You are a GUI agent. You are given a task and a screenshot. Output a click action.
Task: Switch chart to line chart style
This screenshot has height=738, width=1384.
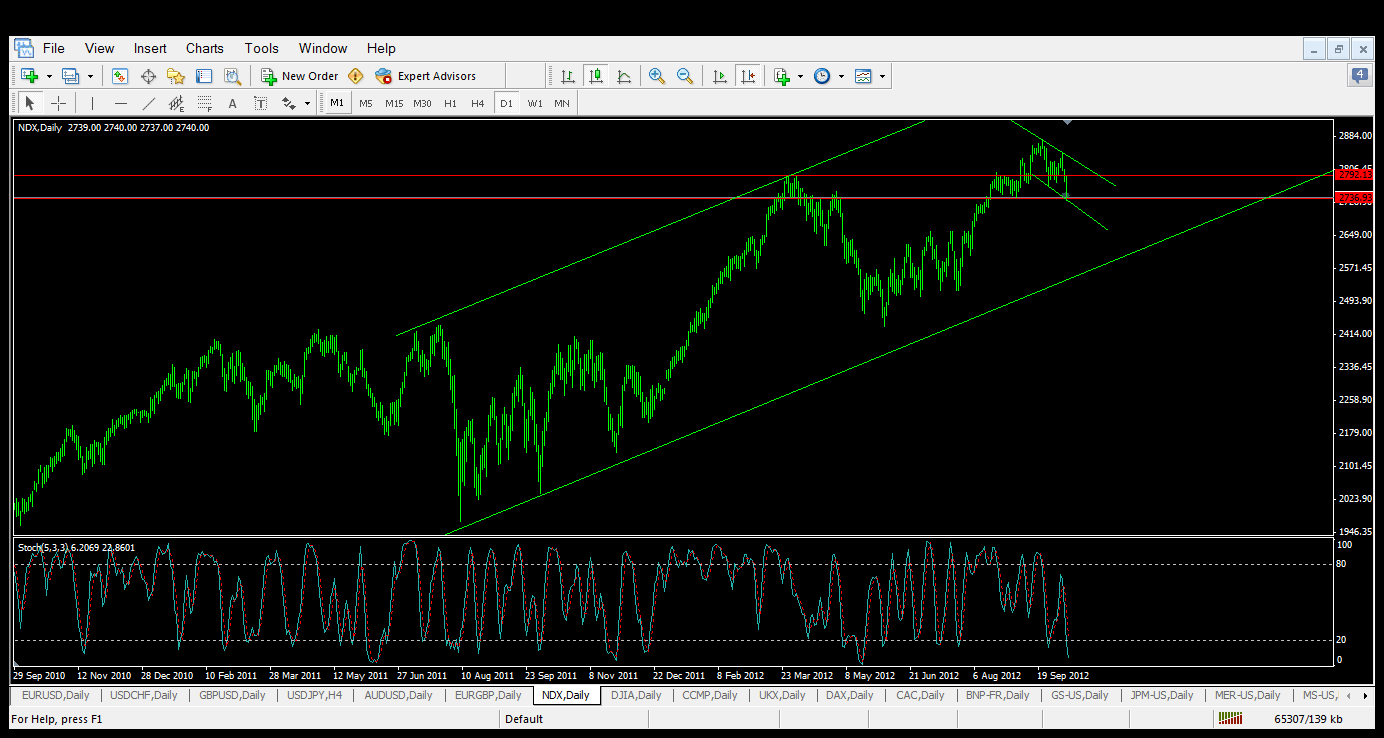pyautogui.click(x=624, y=76)
